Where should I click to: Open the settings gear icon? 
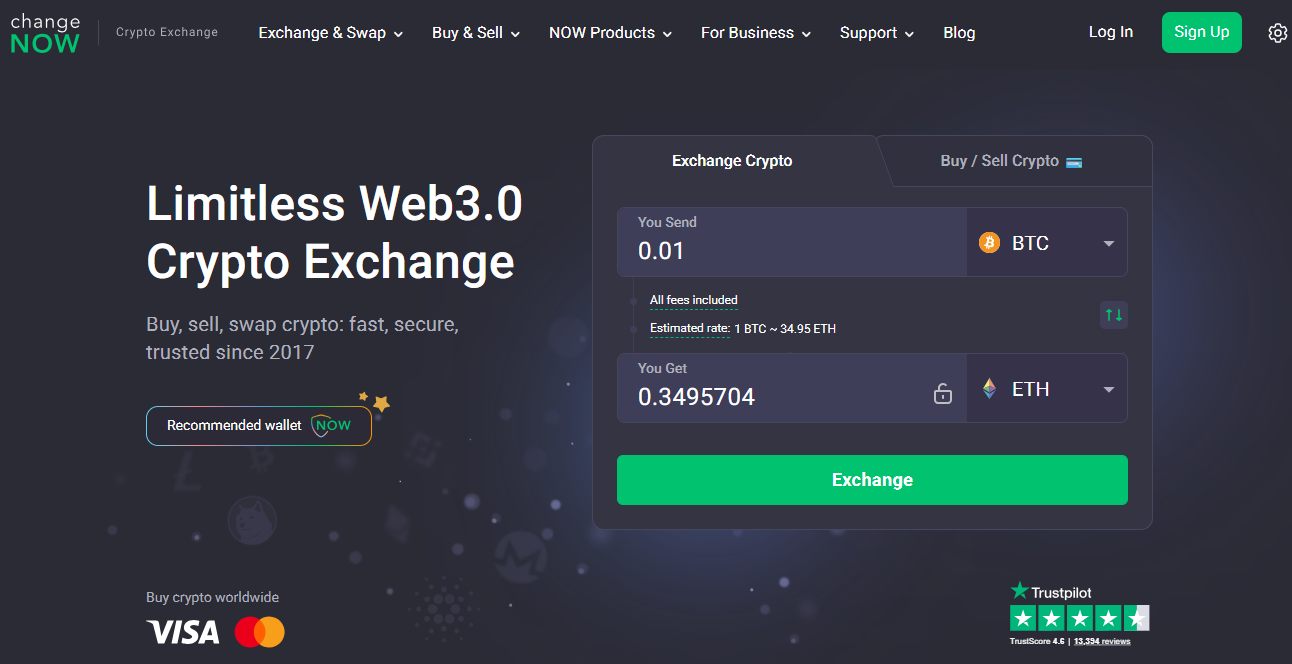click(1277, 33)
